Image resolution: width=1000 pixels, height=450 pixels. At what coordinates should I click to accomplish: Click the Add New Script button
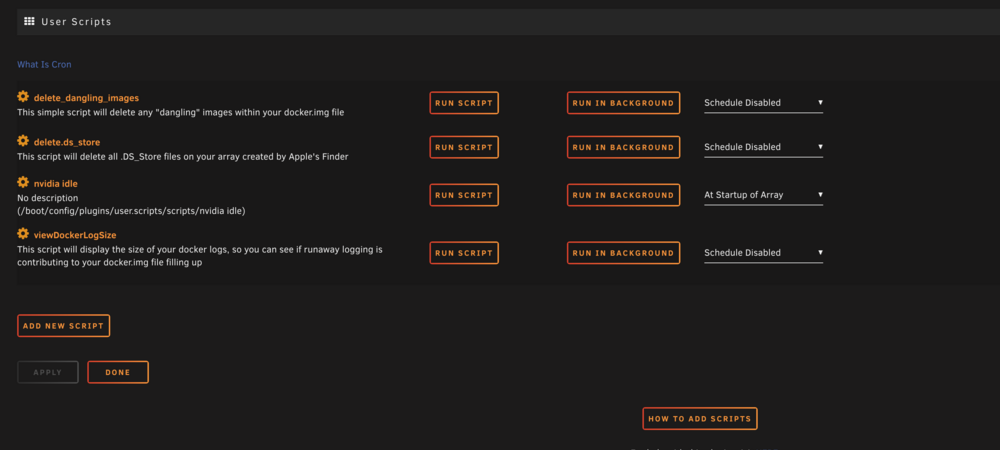63,326
